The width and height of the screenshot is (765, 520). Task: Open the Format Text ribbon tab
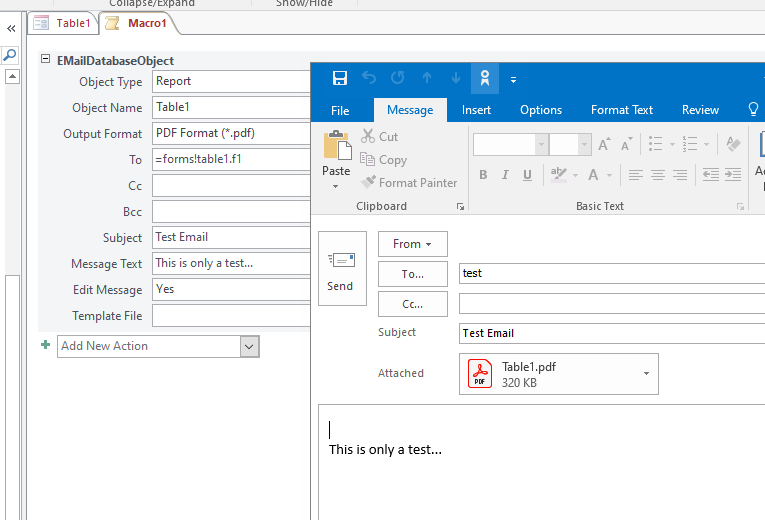[x=622, y=110]
